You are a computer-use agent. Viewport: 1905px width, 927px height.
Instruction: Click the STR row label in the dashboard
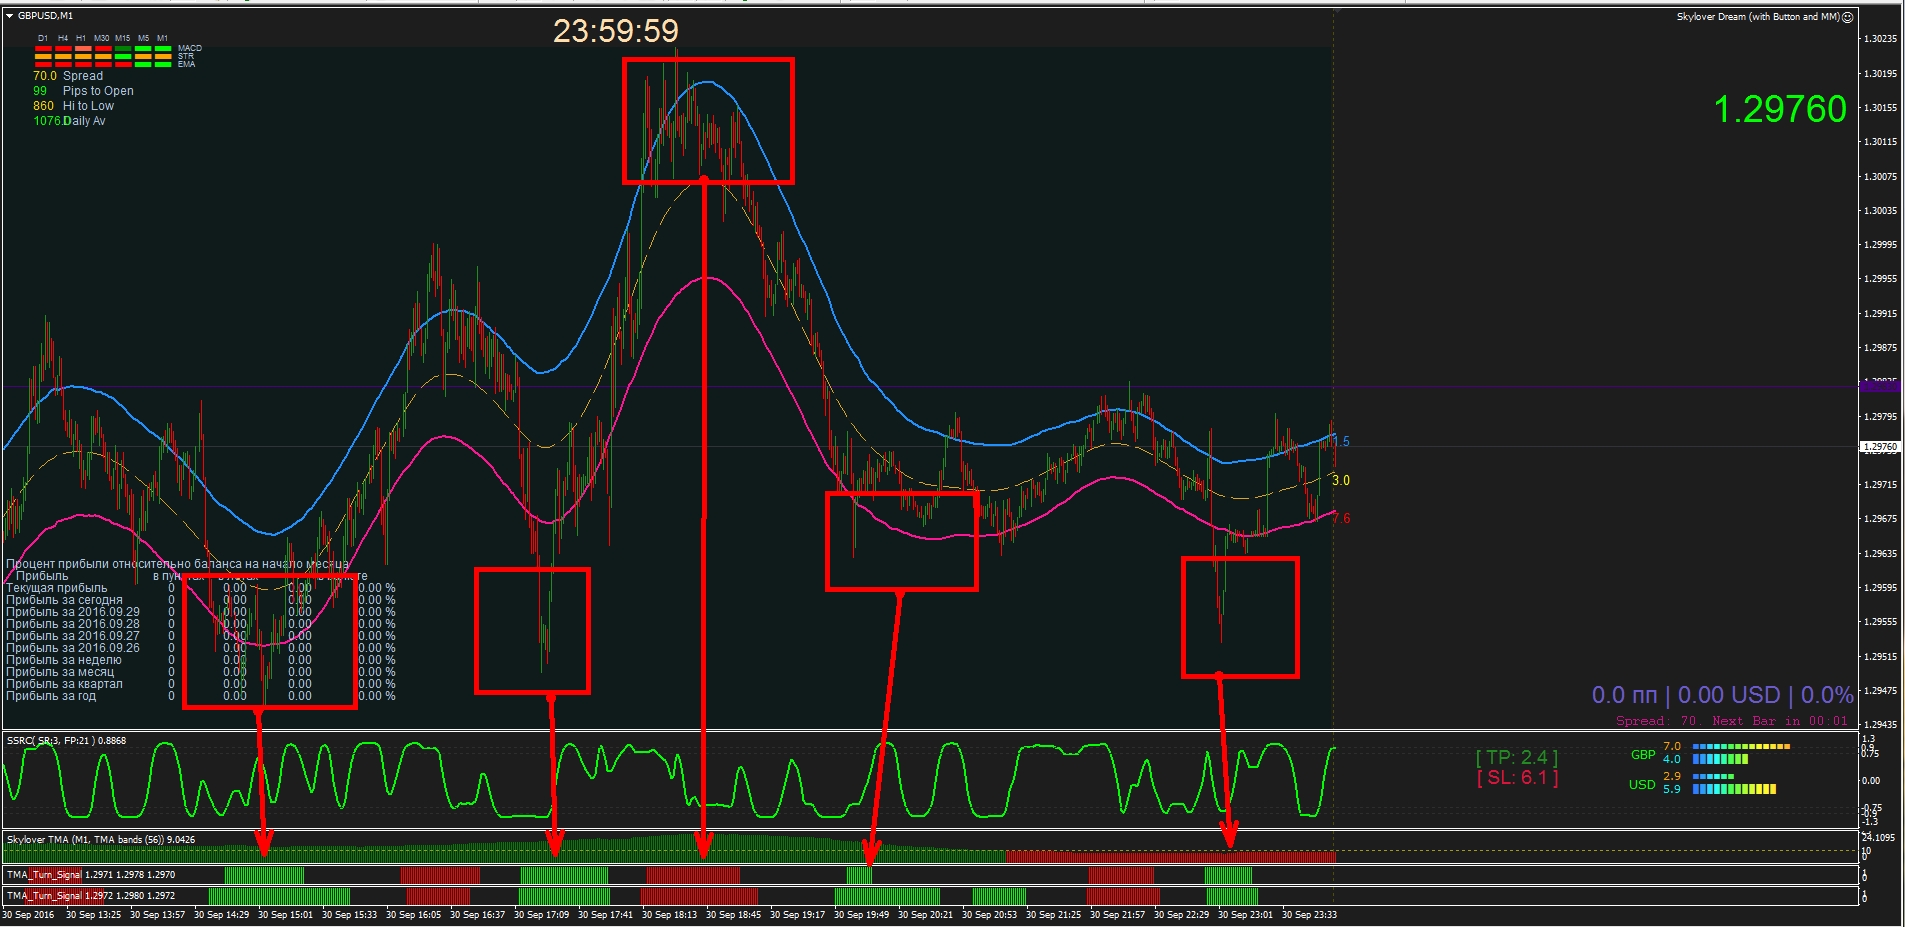click(x=186, y=56)
